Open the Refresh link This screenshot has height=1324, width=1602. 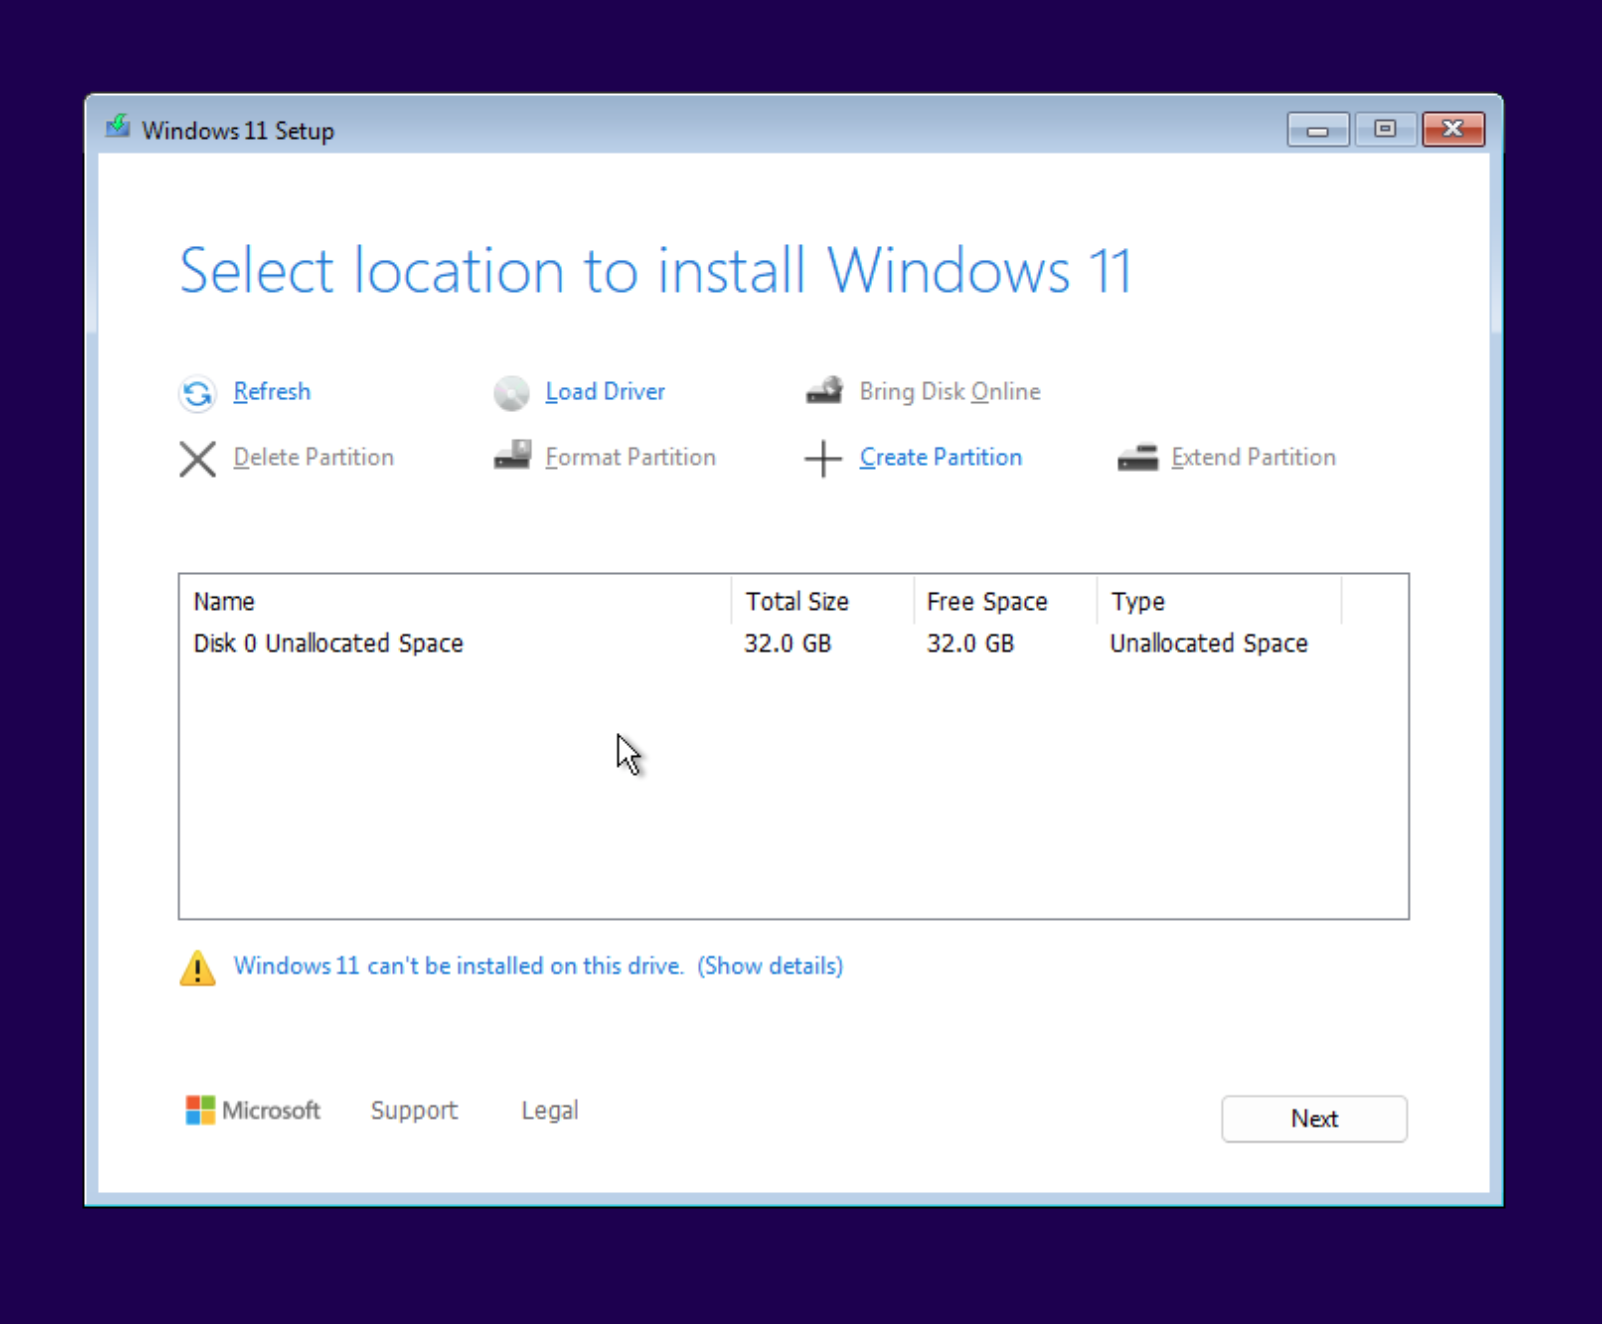pos(272,391)
